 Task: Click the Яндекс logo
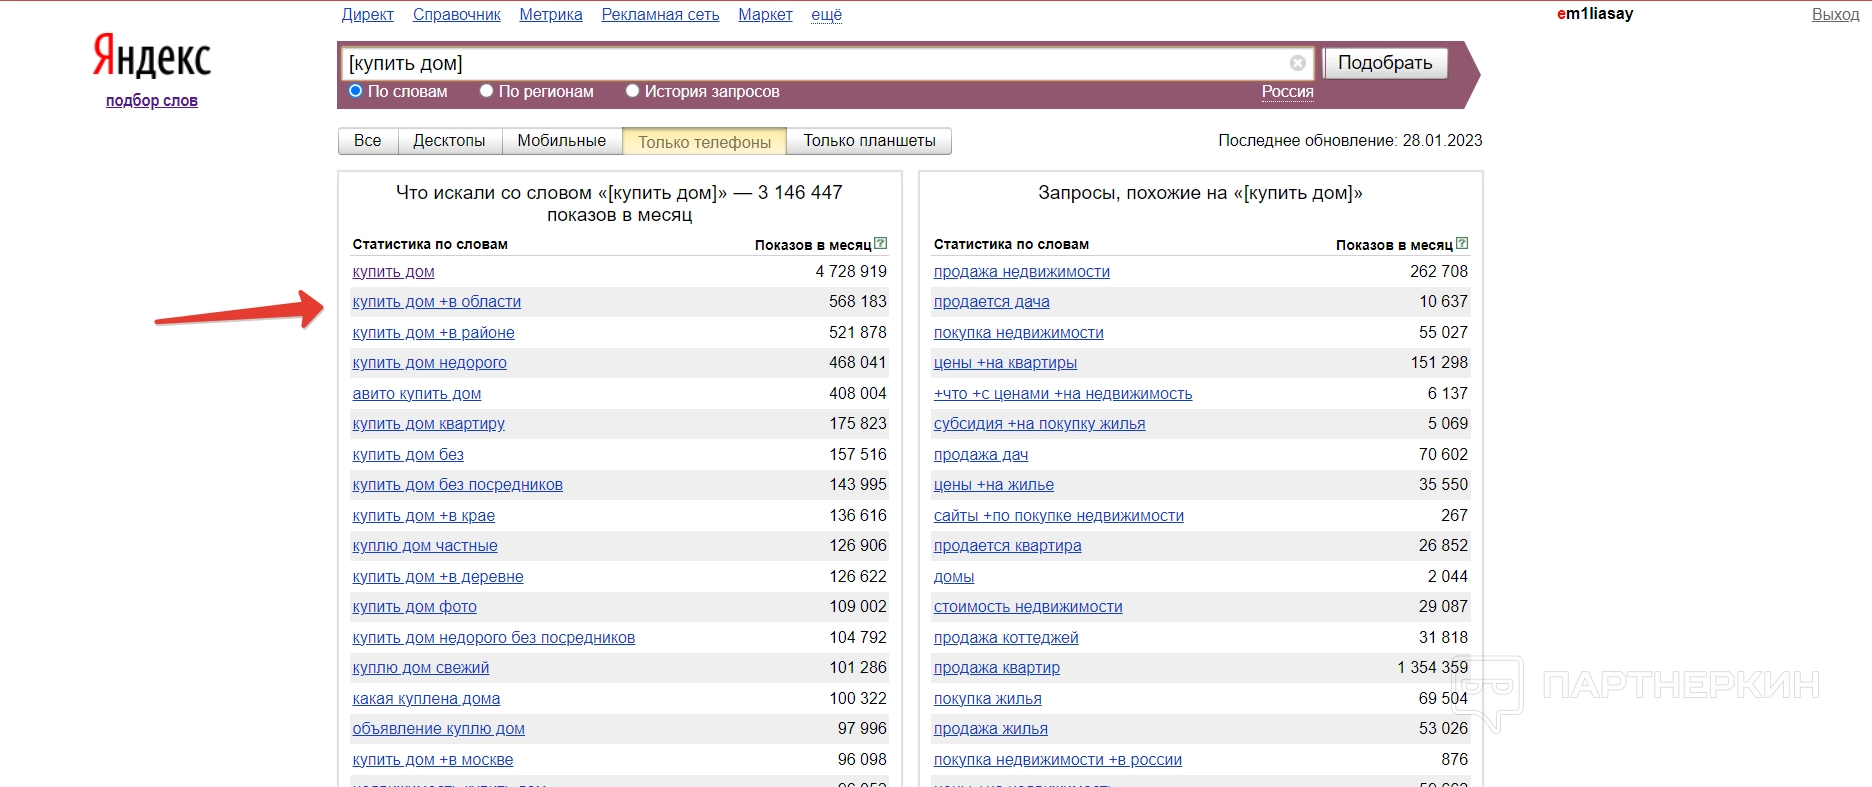click(x=152, y=56)
